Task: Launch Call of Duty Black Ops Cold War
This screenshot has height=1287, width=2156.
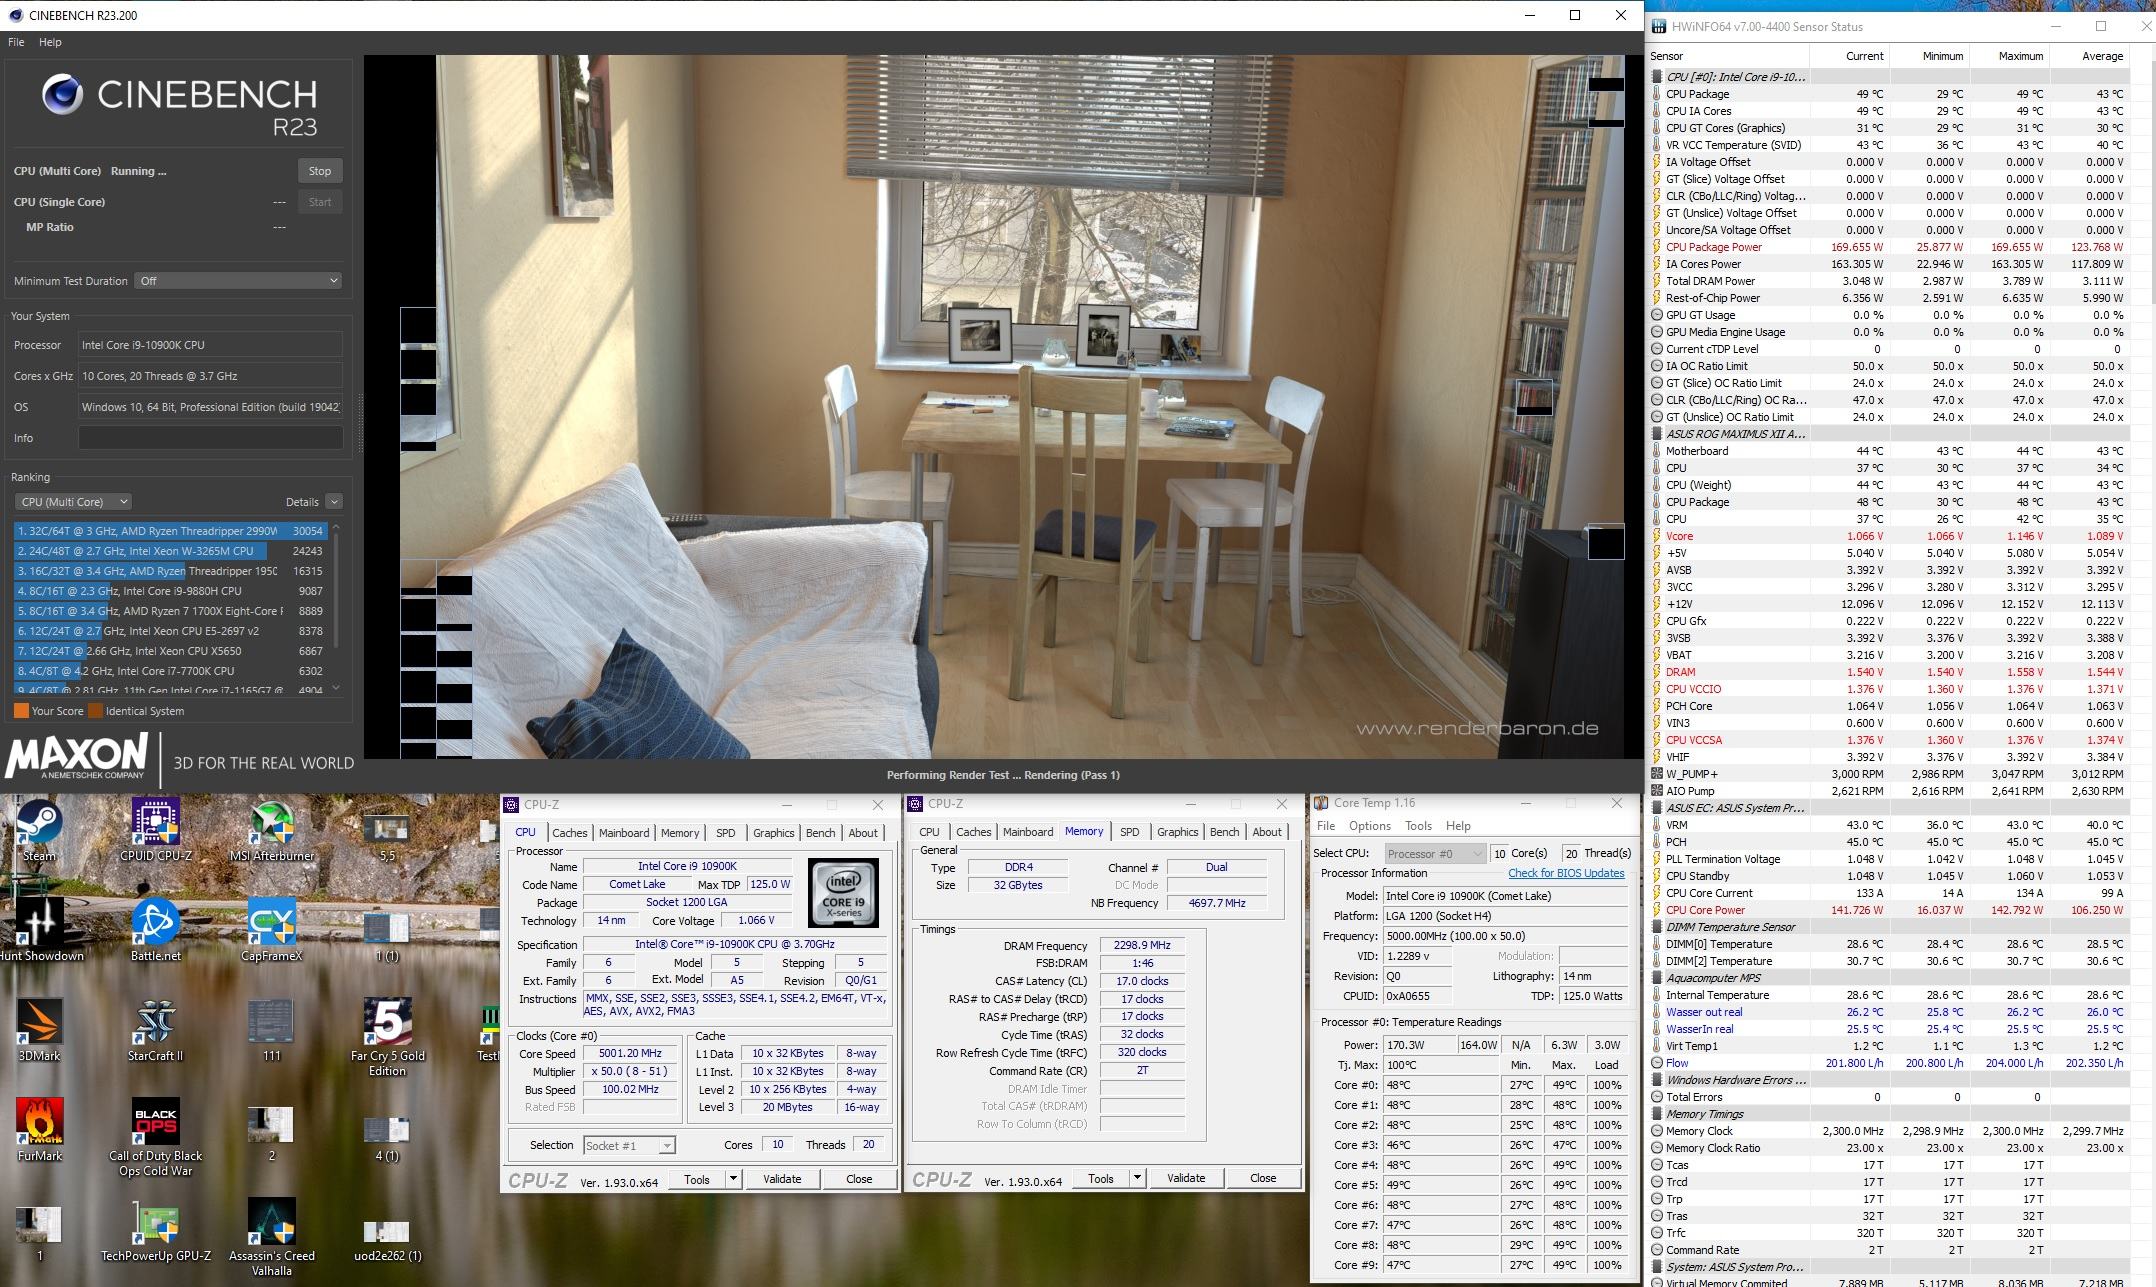Action: [x=156, y=1137]
